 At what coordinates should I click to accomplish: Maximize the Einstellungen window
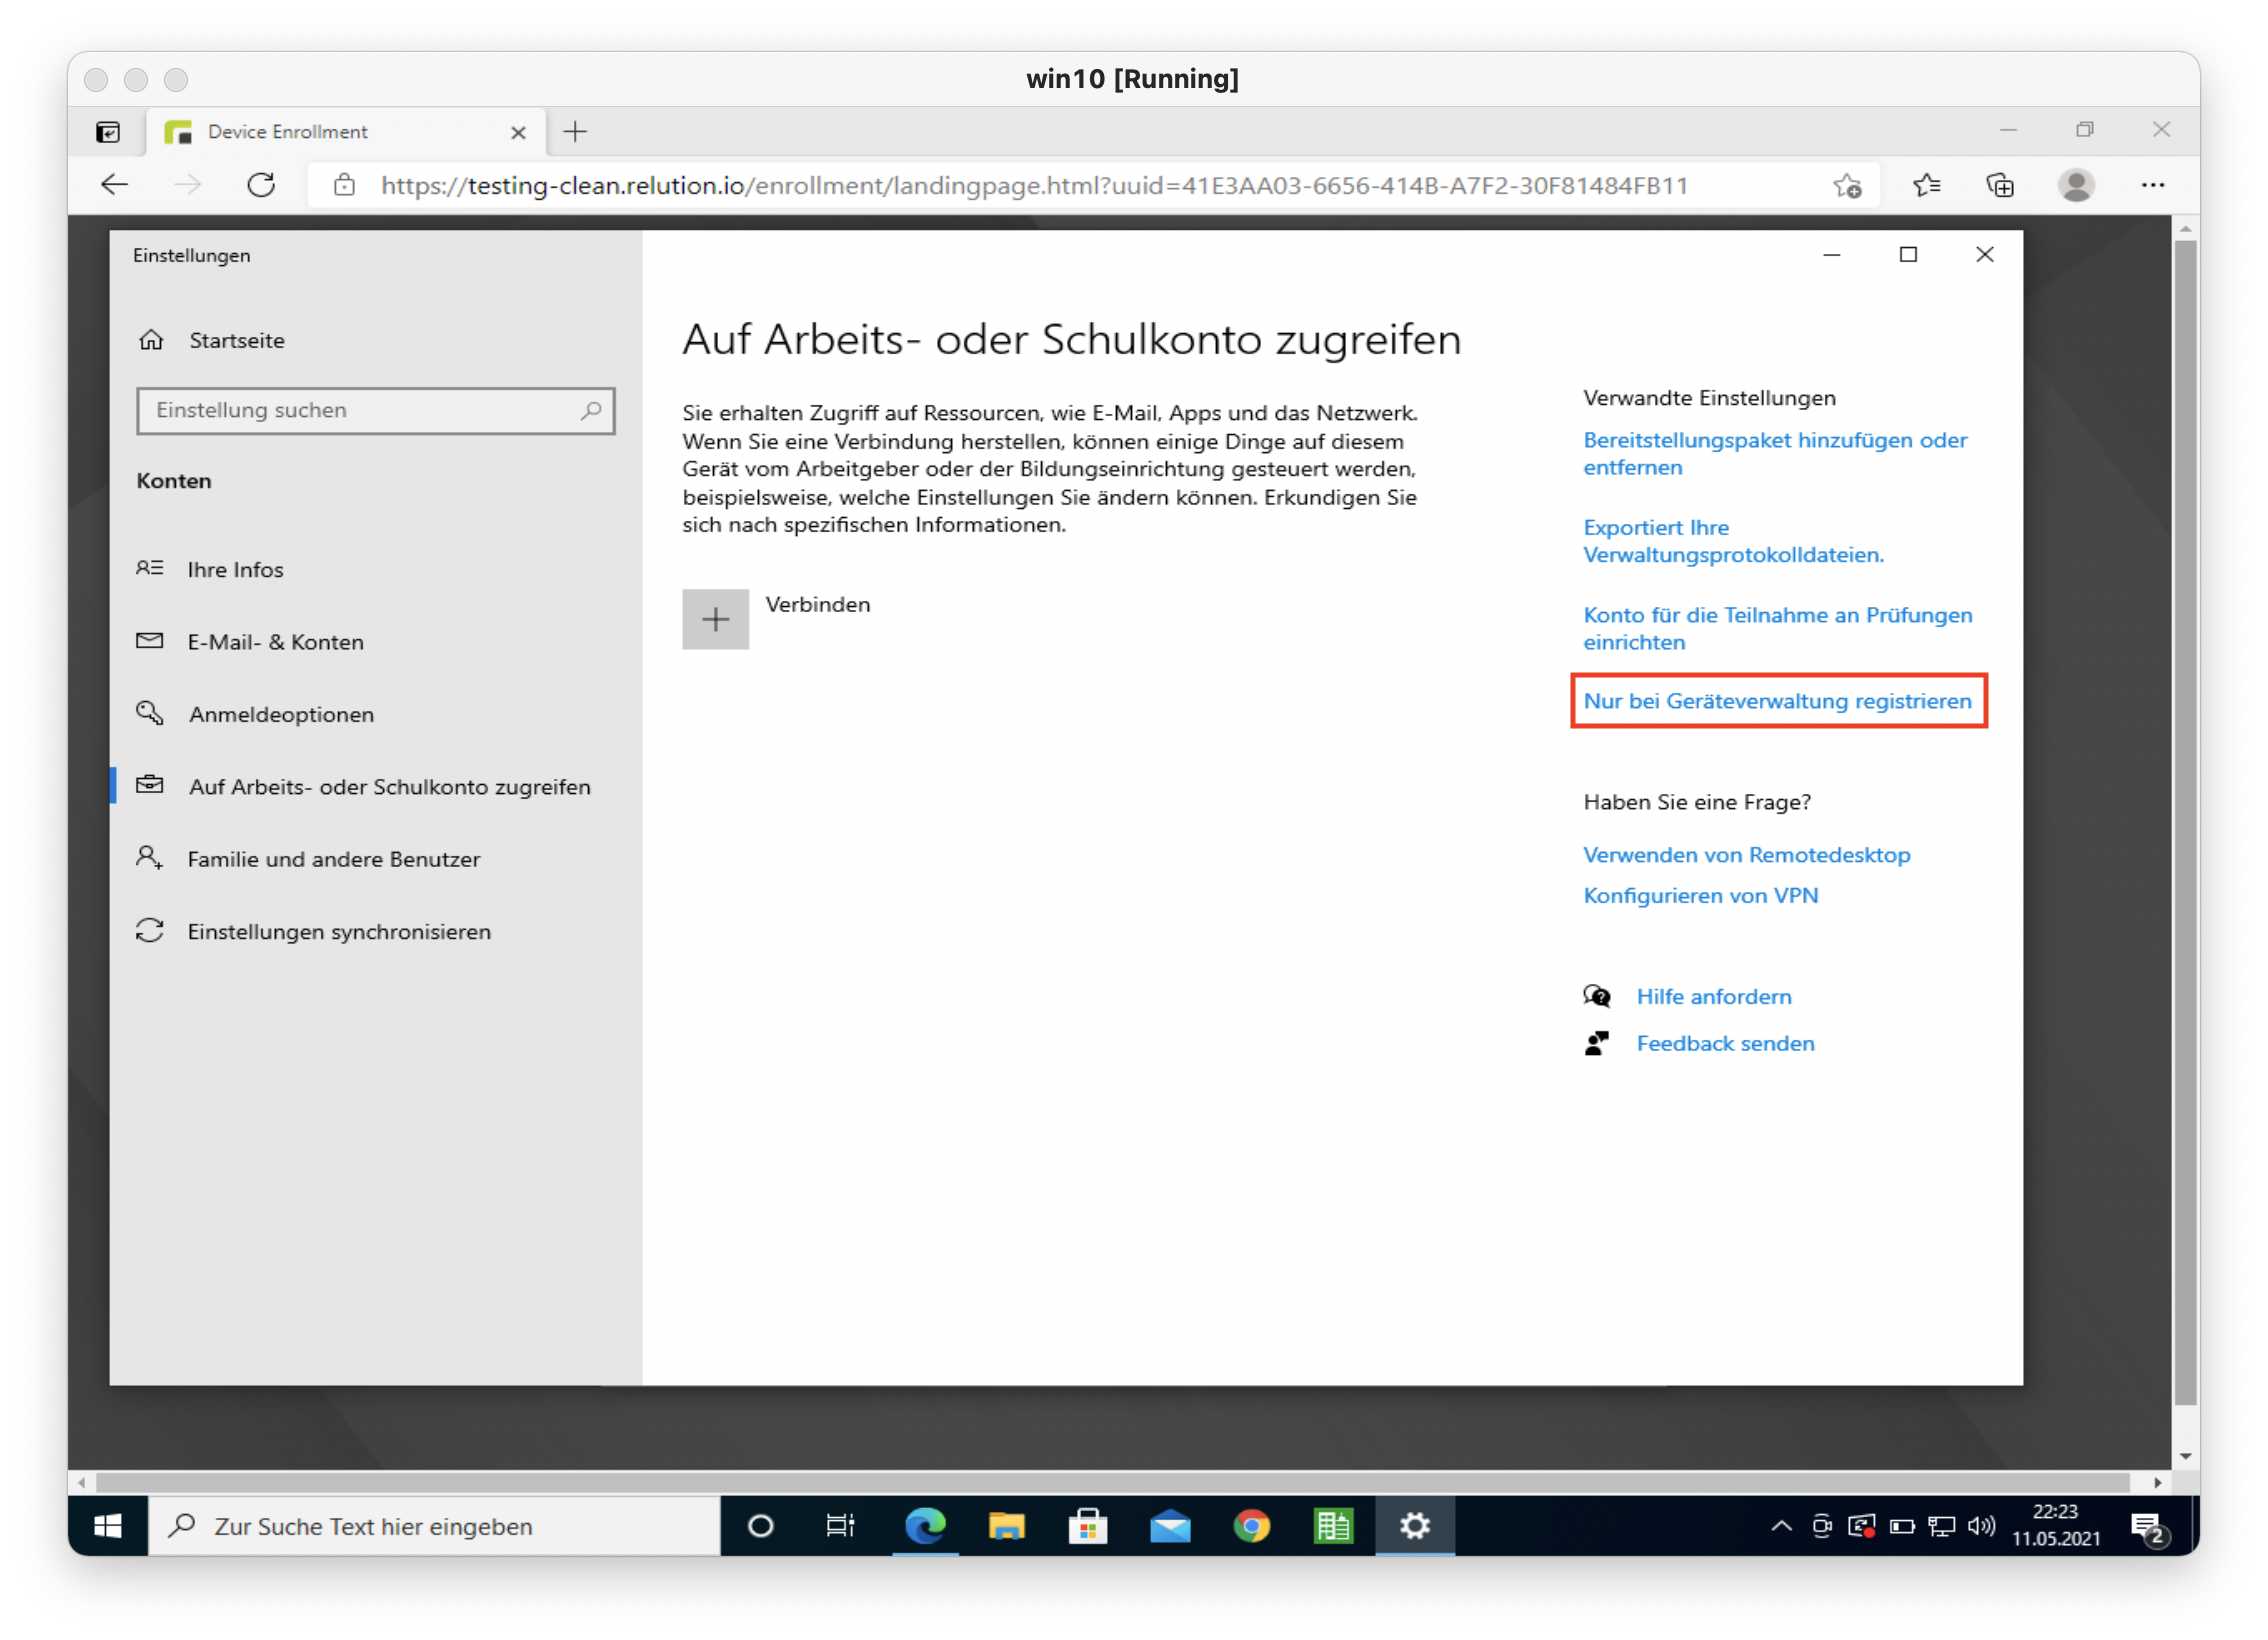pos(1908,255)
